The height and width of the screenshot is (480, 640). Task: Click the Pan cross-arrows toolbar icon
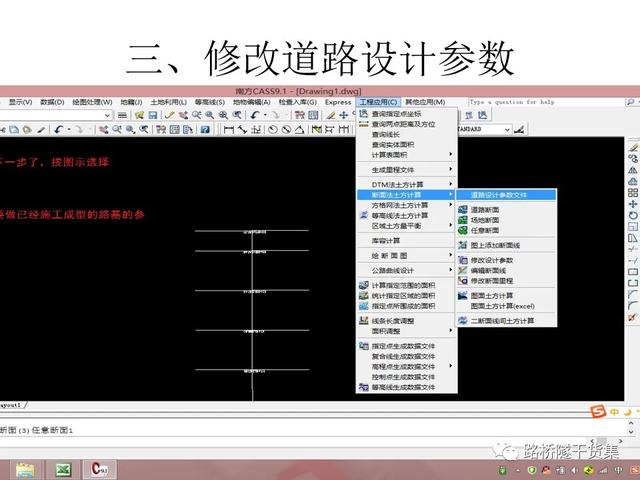coord(344,115)
